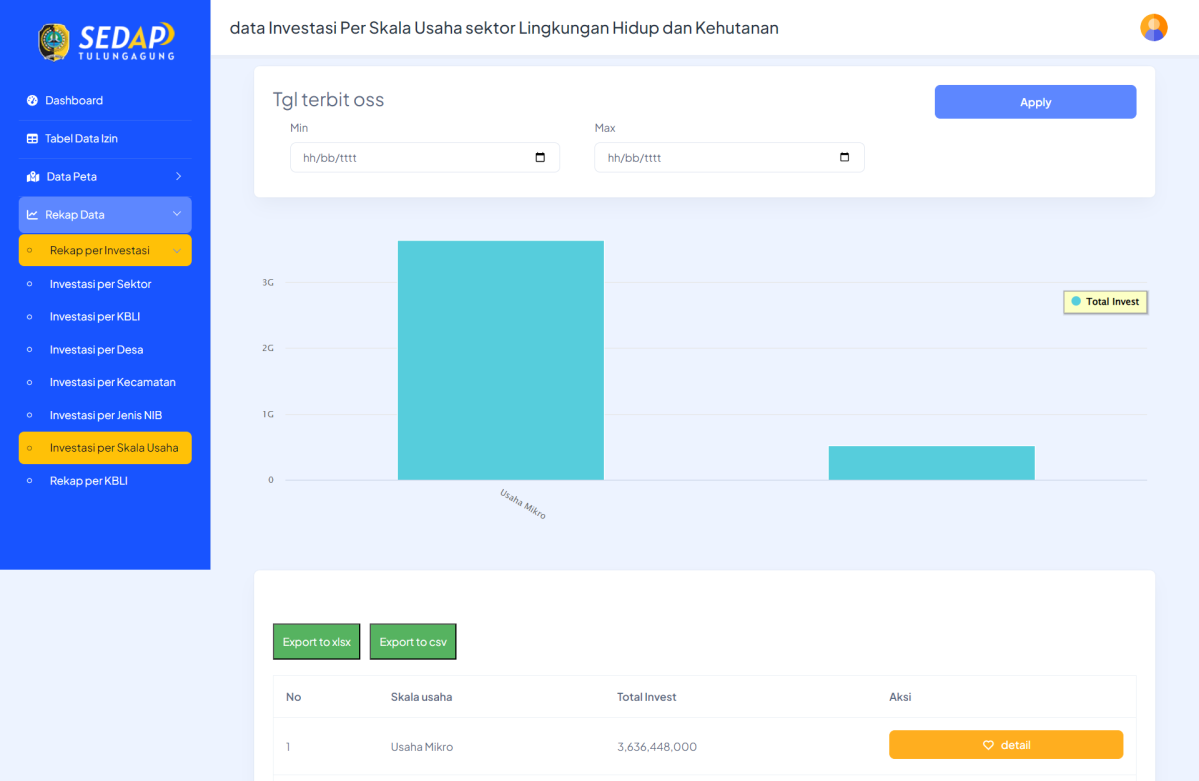
Task: Click the page title text
Action: (504, 28)
